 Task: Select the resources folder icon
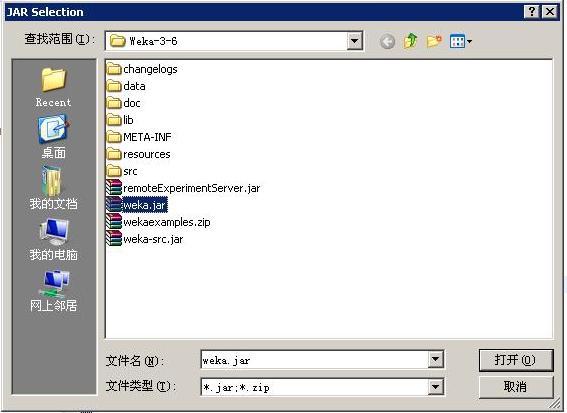click(114, 154)
